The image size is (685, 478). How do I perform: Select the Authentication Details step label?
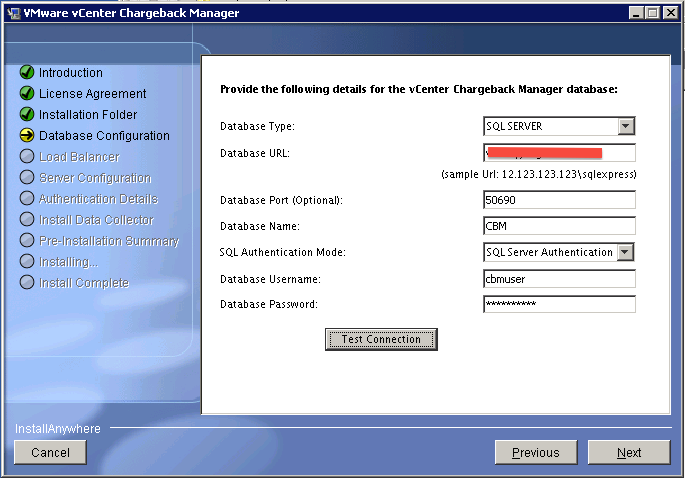(97, 199)
